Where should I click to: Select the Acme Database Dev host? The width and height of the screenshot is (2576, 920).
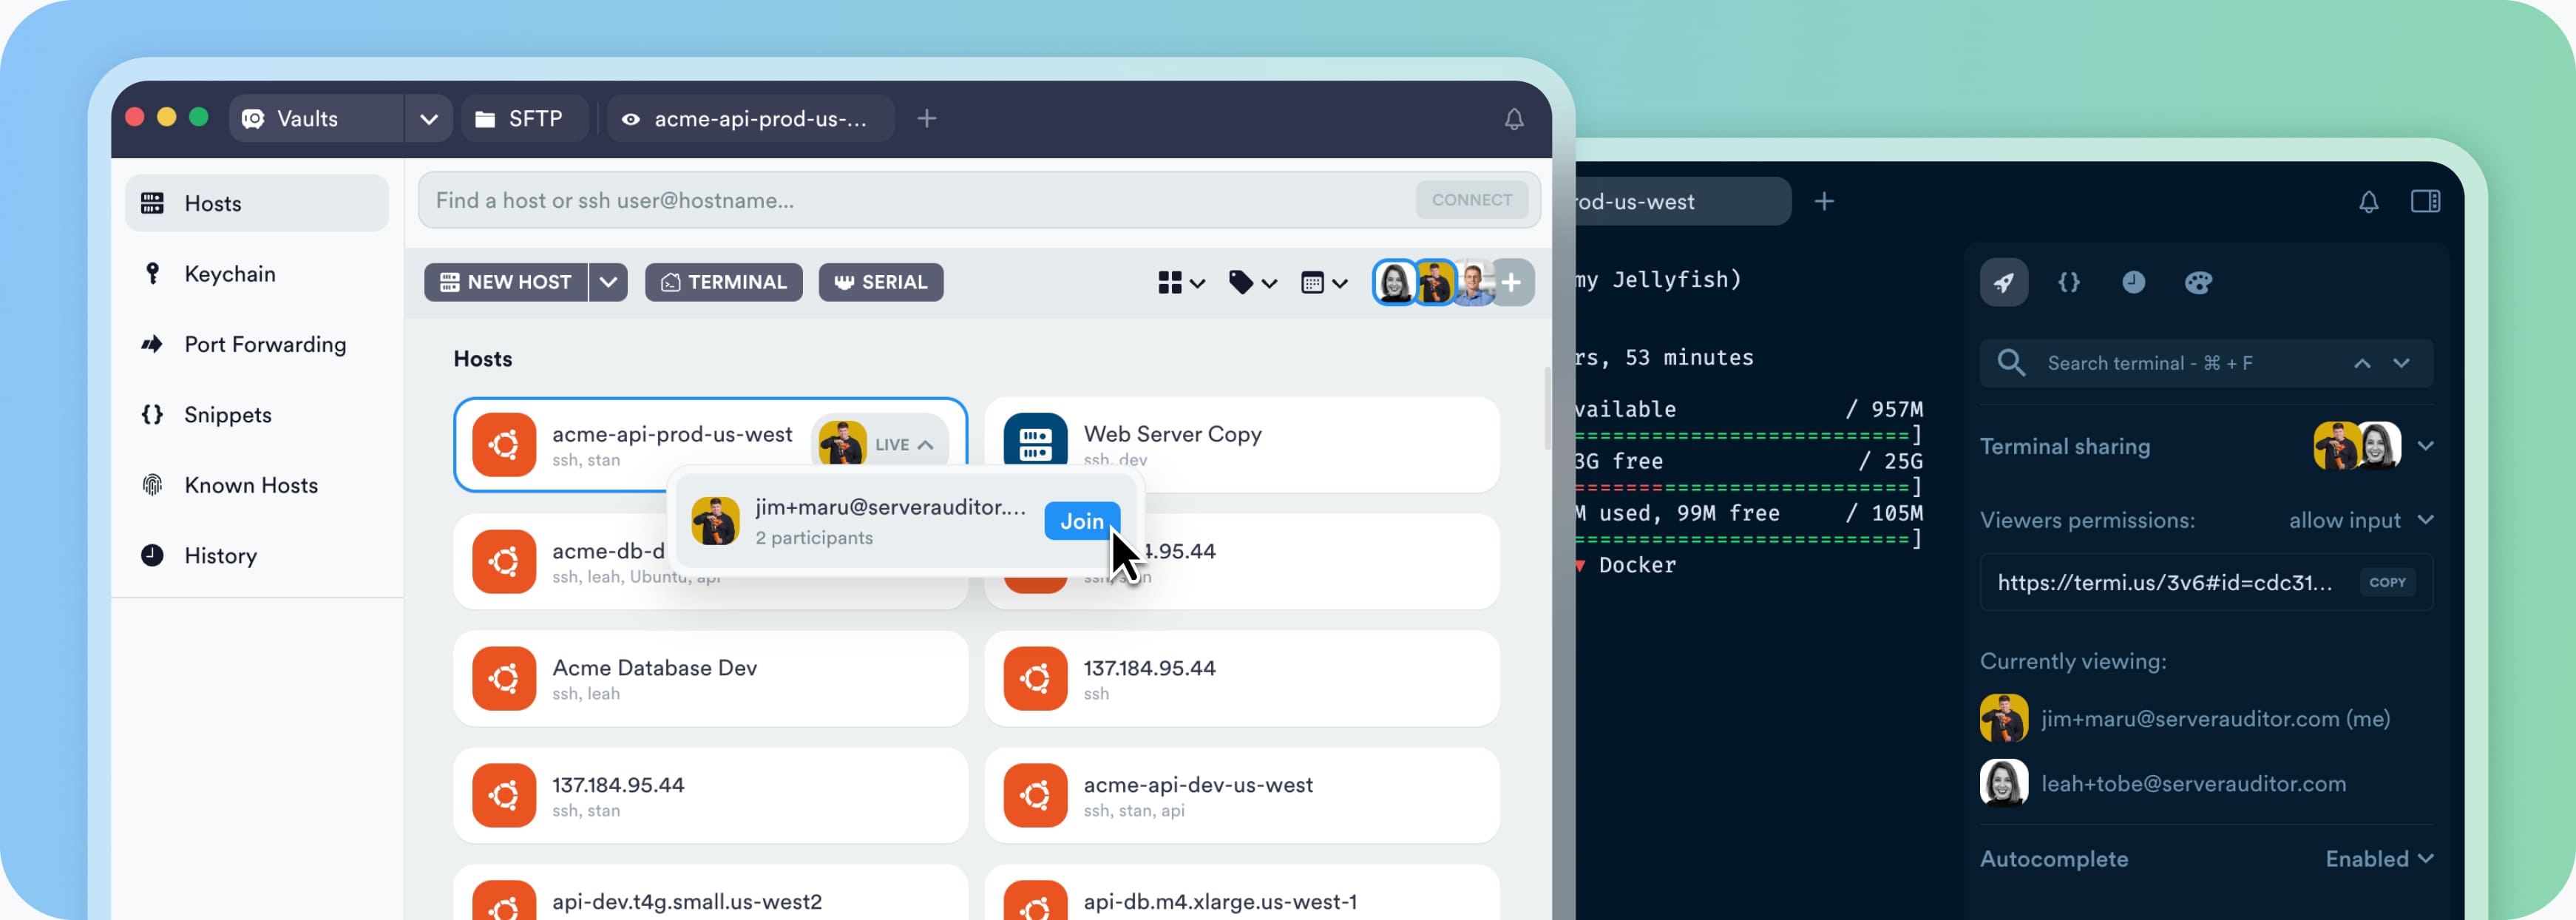click(710, 679)
